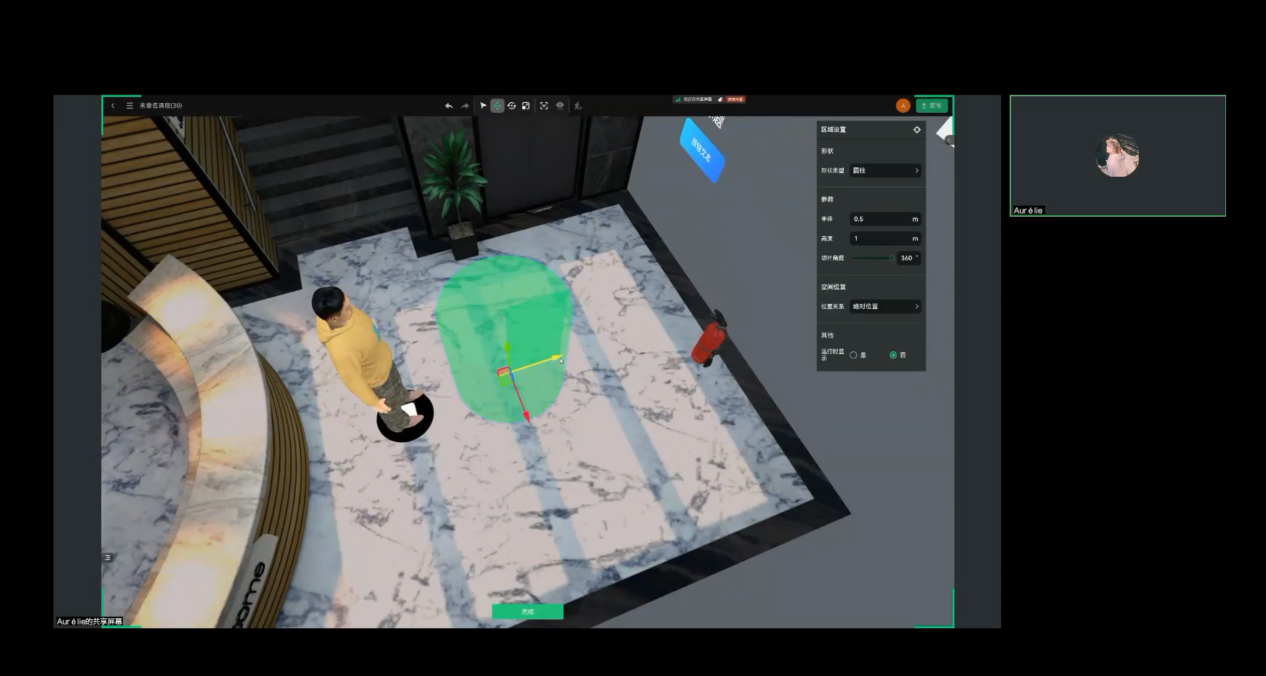Click the undo arrow icon
Viewport: 1266px width, 676px height.
(449, 106)
